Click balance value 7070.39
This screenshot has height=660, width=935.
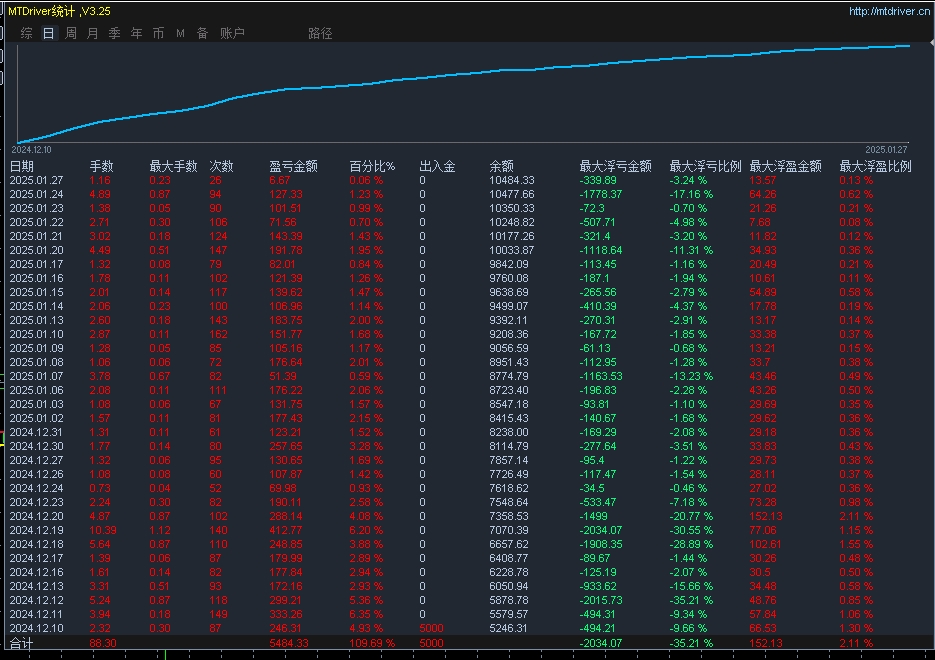tap(508, 530)
